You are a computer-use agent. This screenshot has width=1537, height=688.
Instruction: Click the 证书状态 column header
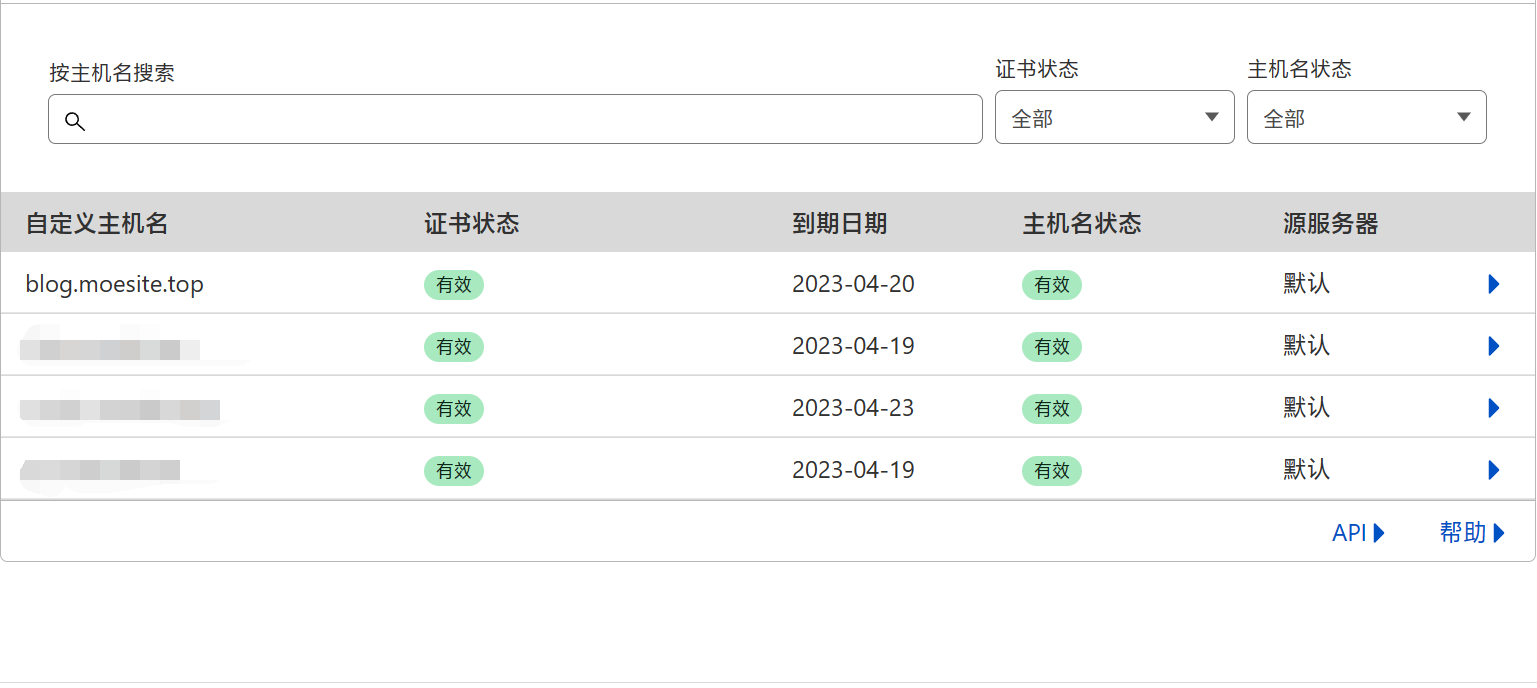point(472,223)
